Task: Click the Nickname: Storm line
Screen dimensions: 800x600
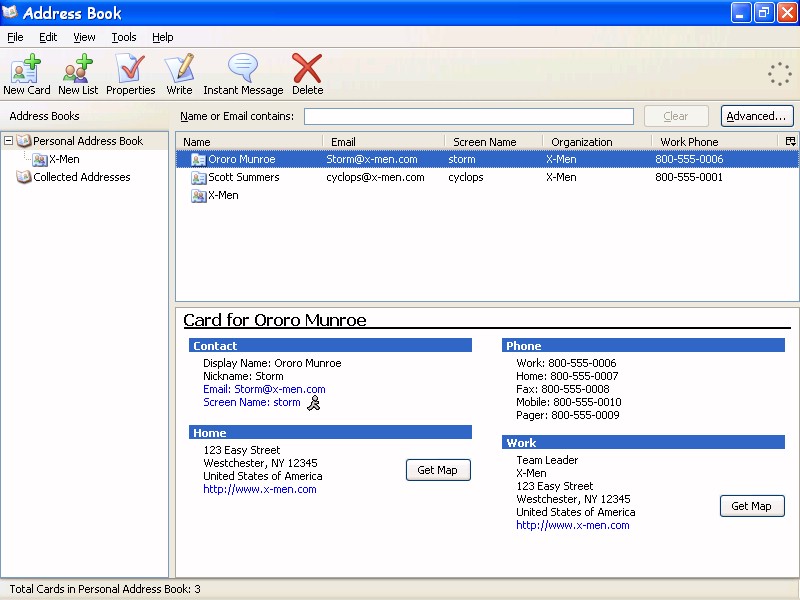Action: [x=243, y=376]
